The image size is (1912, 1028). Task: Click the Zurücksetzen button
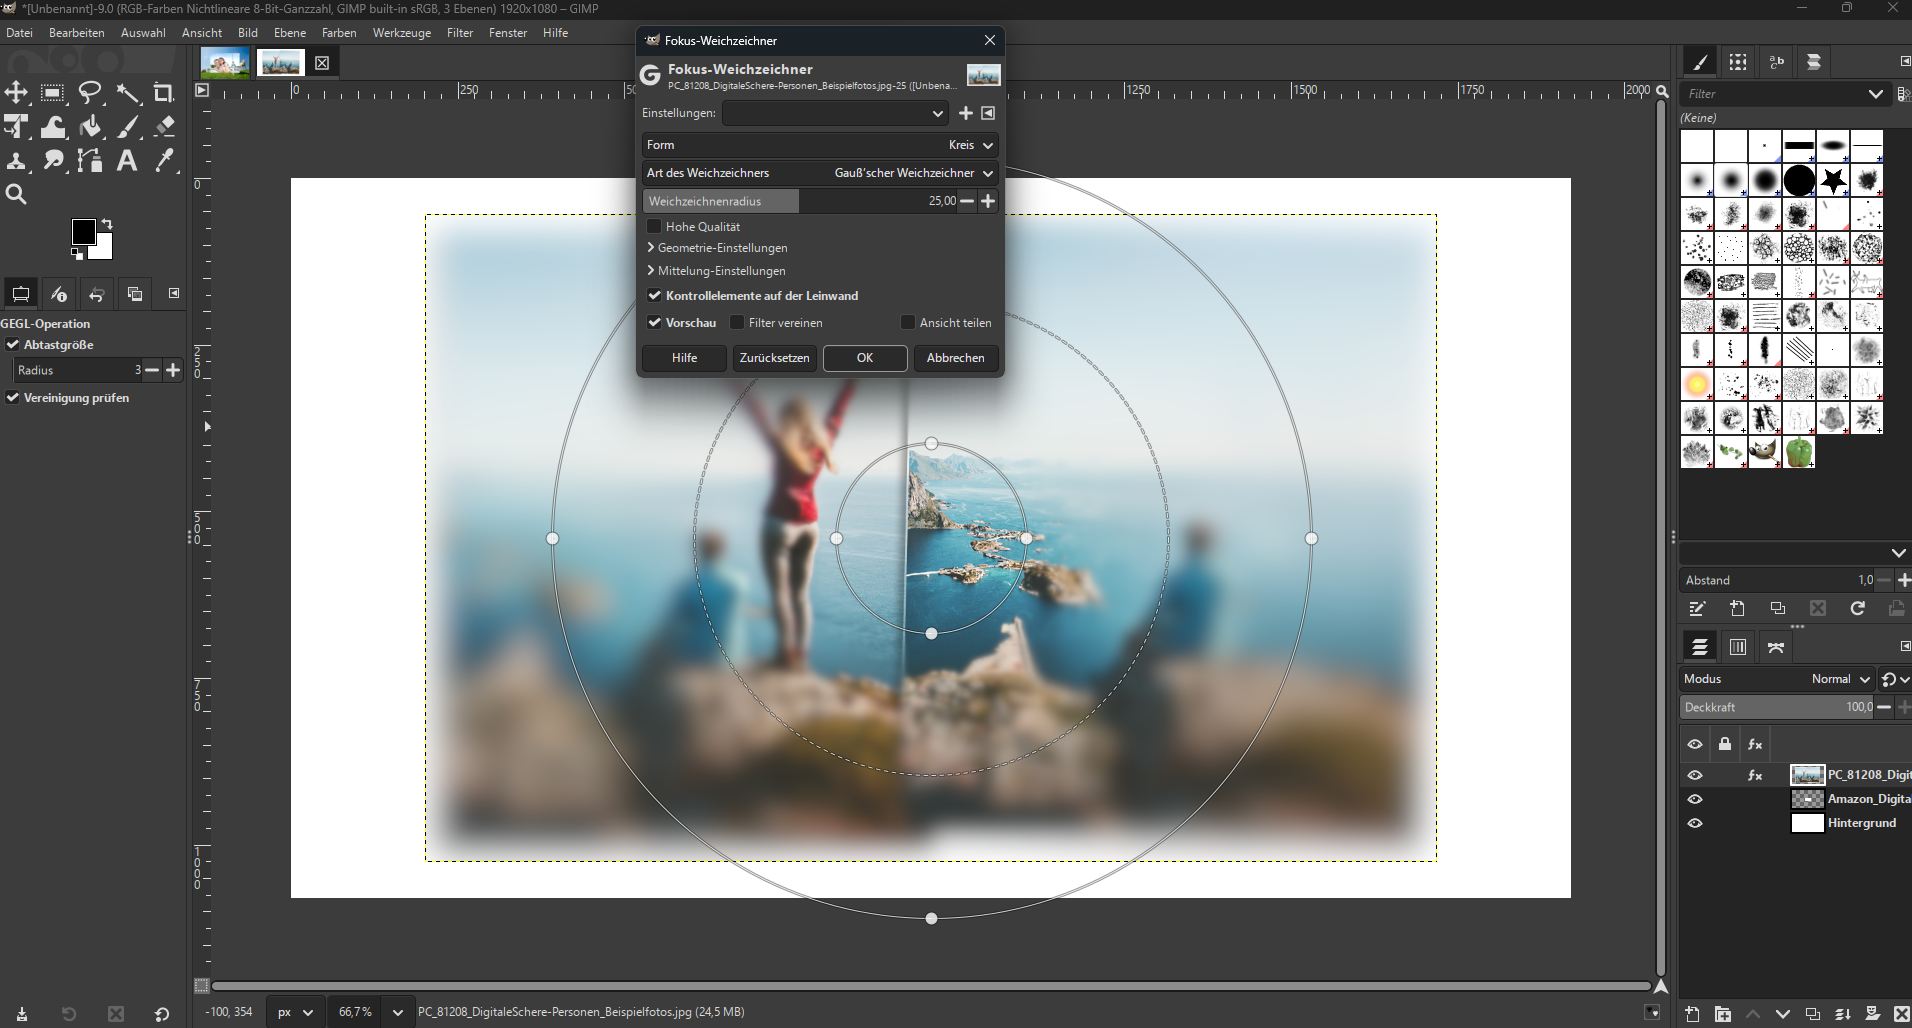pyautogui.click(x=774, y=358)
